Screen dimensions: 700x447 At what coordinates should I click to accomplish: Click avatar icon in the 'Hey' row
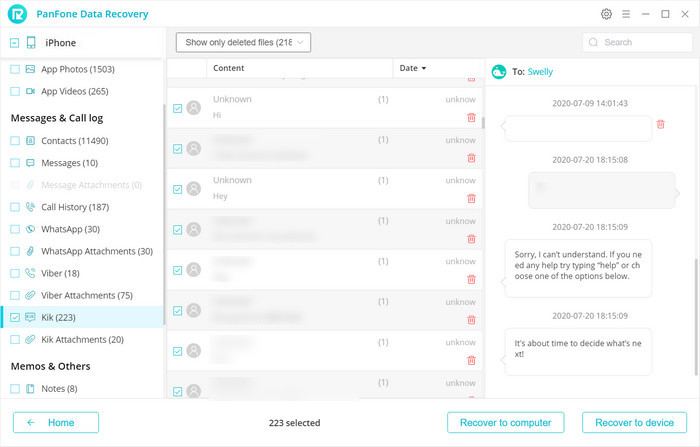tap(193, 188)
